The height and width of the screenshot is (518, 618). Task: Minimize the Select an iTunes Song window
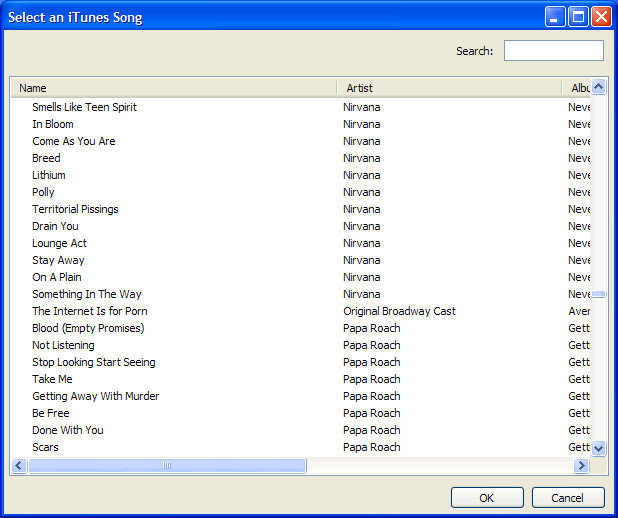click(x=555, y=17)
